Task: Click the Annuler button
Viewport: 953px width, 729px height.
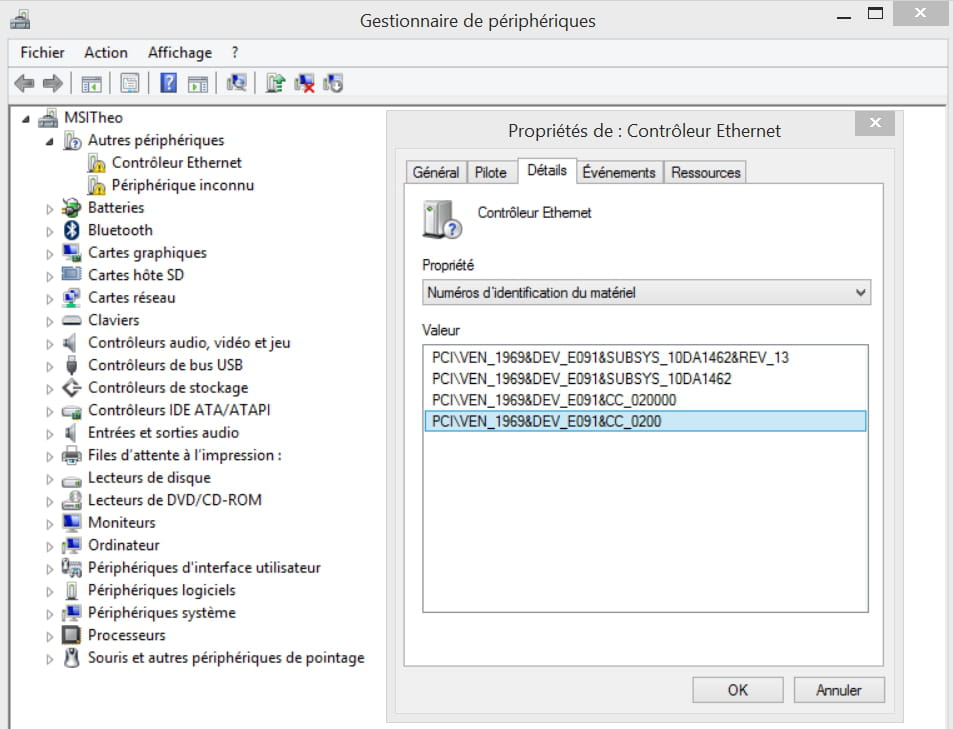Action: (839, 690)
